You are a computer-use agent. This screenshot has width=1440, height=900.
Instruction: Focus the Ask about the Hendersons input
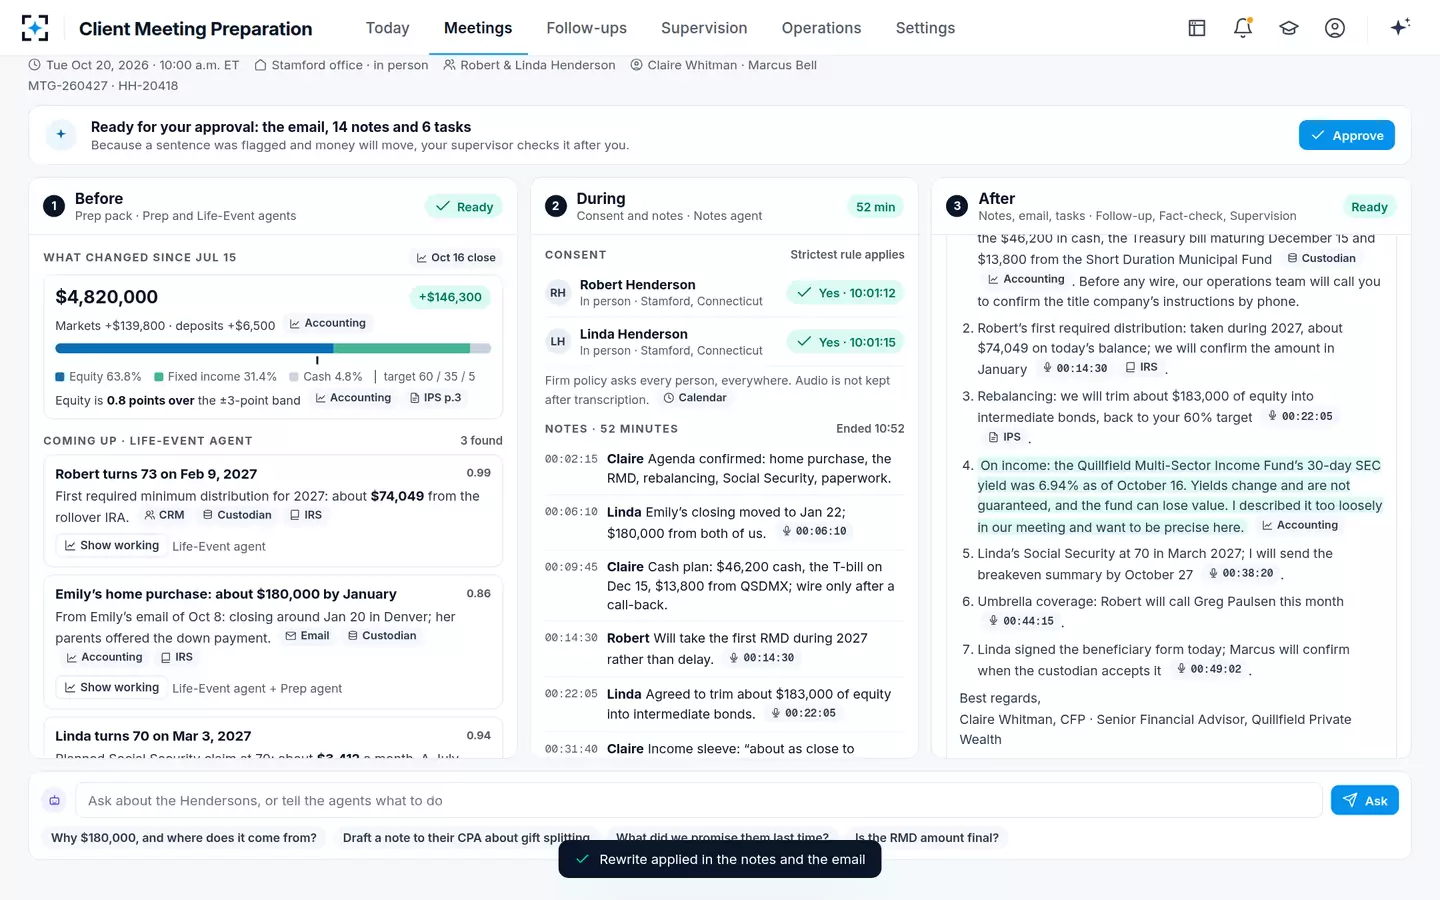click(x=699, y=800)
